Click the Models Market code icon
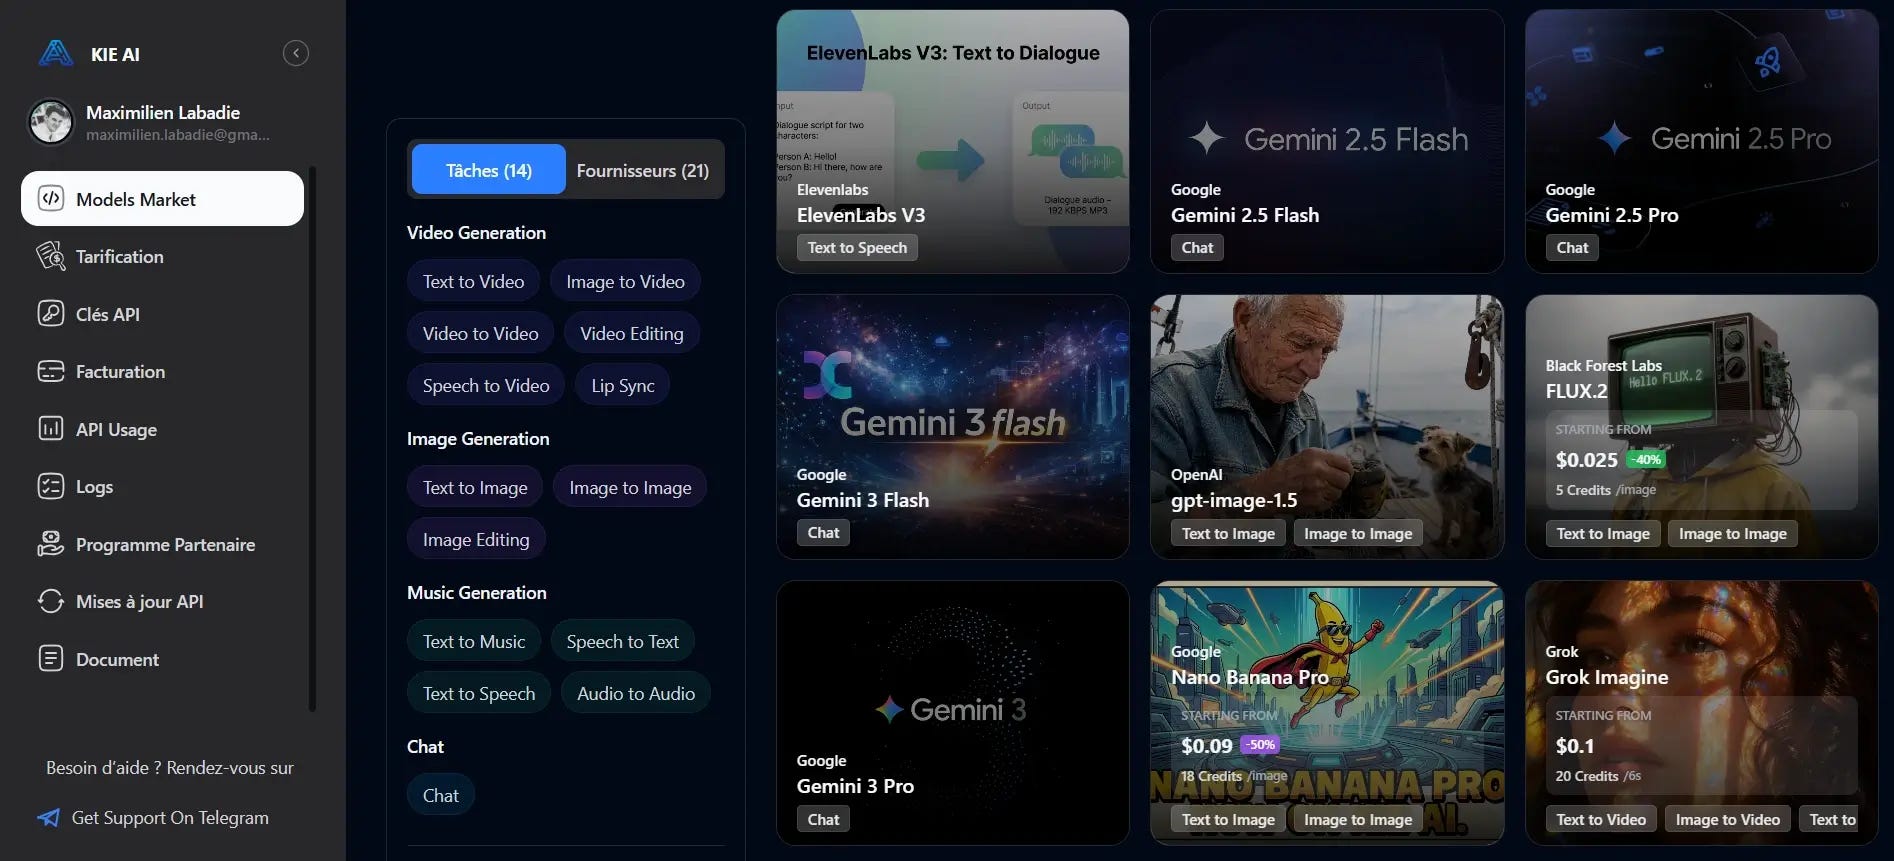The image size is (1894, 861). point(51,198)
